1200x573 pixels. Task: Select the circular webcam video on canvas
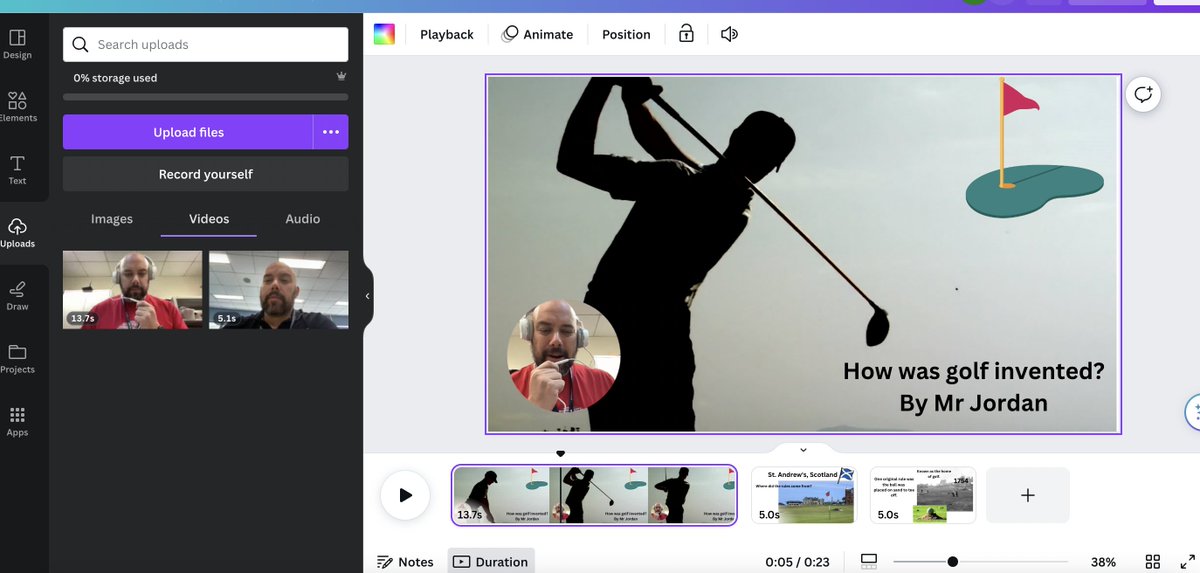[x=564, y=356]
